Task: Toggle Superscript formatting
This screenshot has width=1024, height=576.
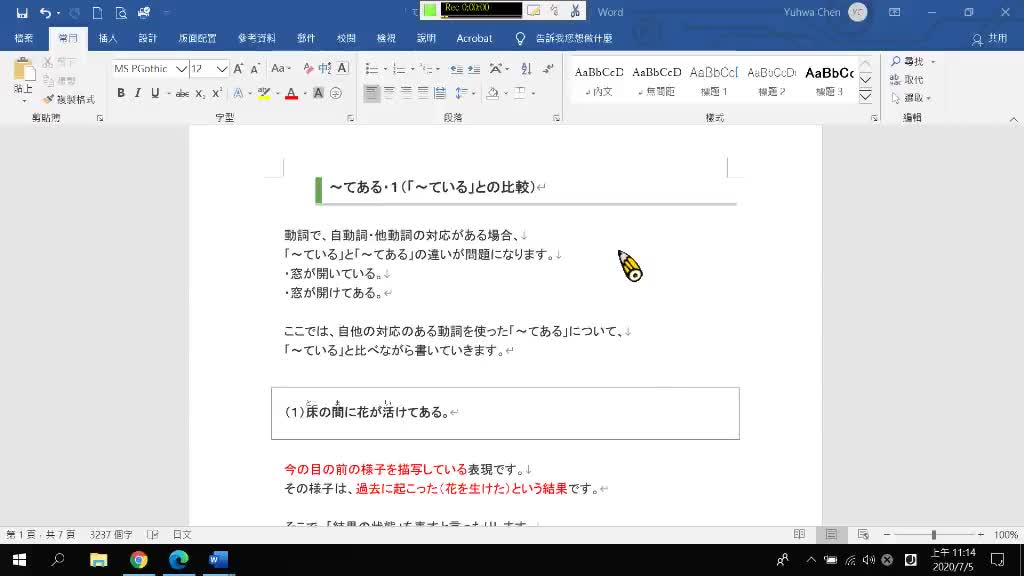Action: click(x=217, y=93)
